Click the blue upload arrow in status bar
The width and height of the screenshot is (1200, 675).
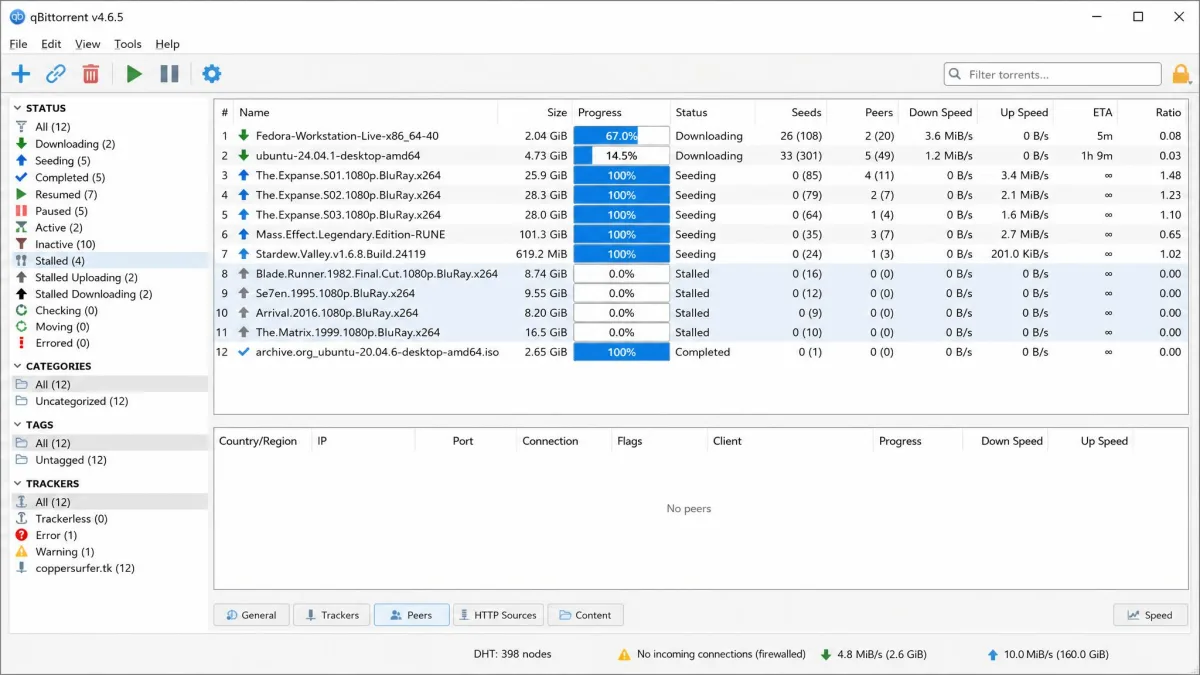coord(993,654)
